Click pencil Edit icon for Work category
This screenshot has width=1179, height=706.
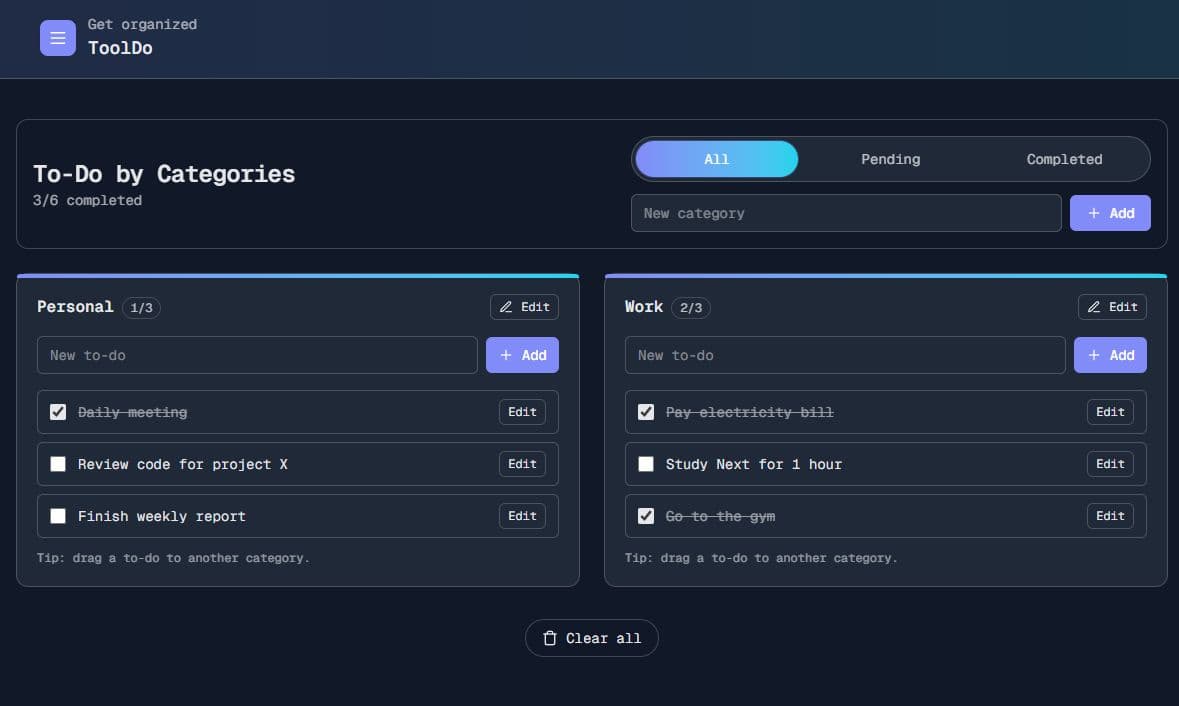(1094, 307)
